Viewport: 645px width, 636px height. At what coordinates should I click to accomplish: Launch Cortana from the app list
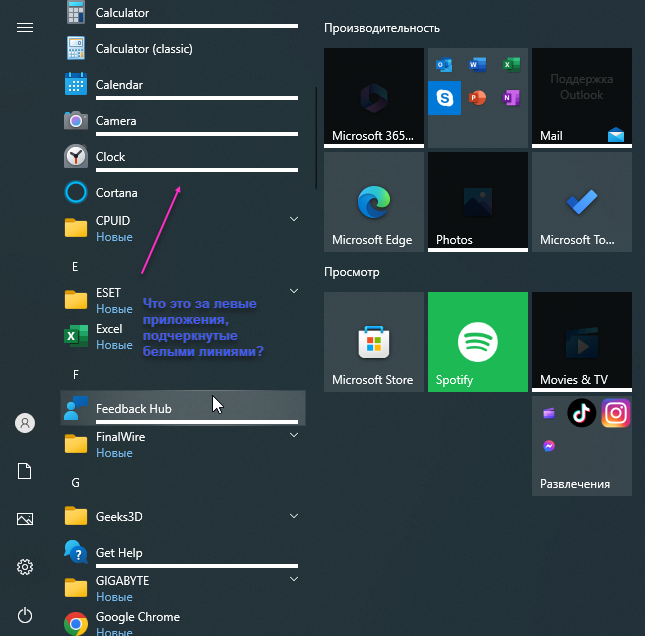point(183,193)
